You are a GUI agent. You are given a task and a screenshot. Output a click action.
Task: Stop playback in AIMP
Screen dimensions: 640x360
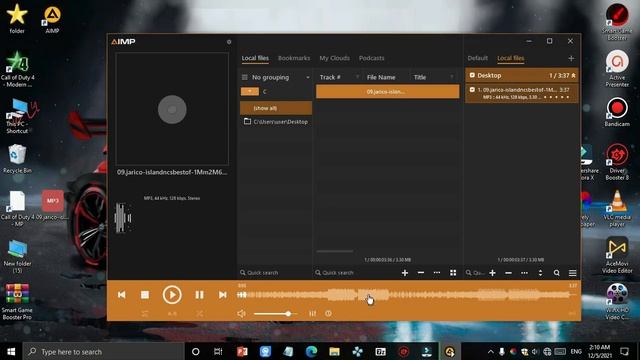pyautogui.click(x=145, y=295)
